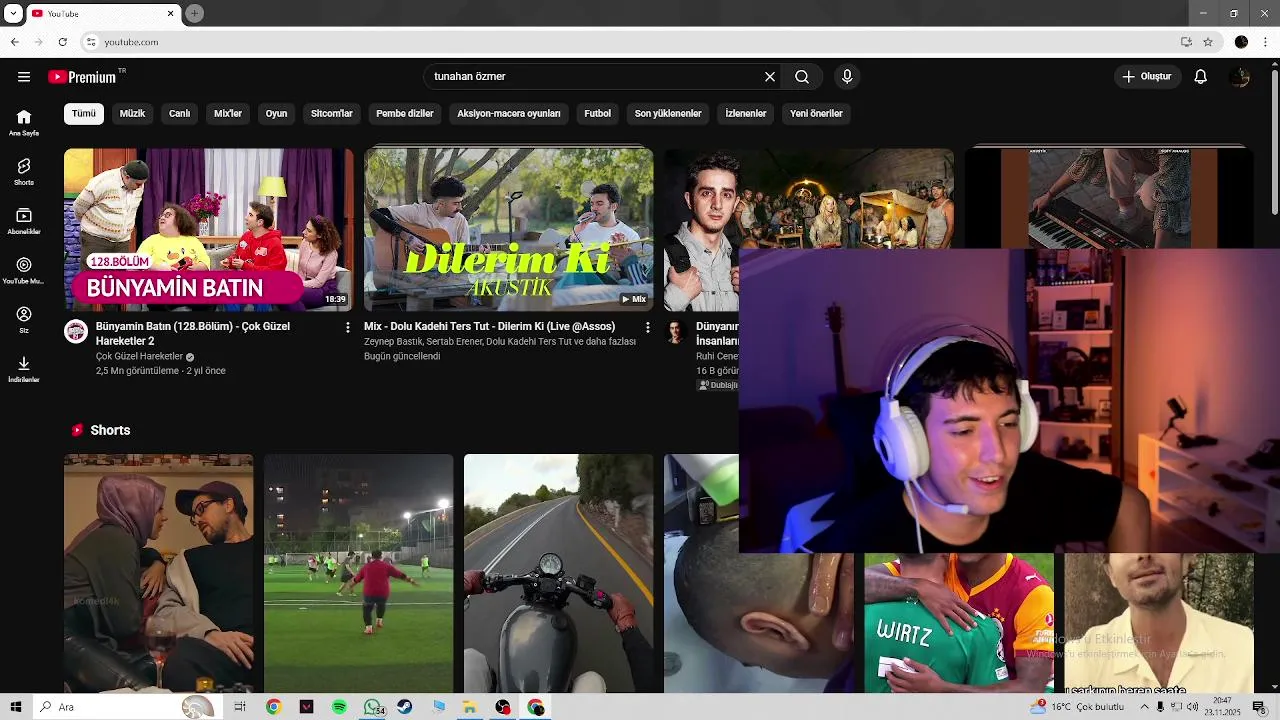The image size is (1280, 720).
Task: Open WhatsApp from the taskbar
Action: (x=372, y=707)
